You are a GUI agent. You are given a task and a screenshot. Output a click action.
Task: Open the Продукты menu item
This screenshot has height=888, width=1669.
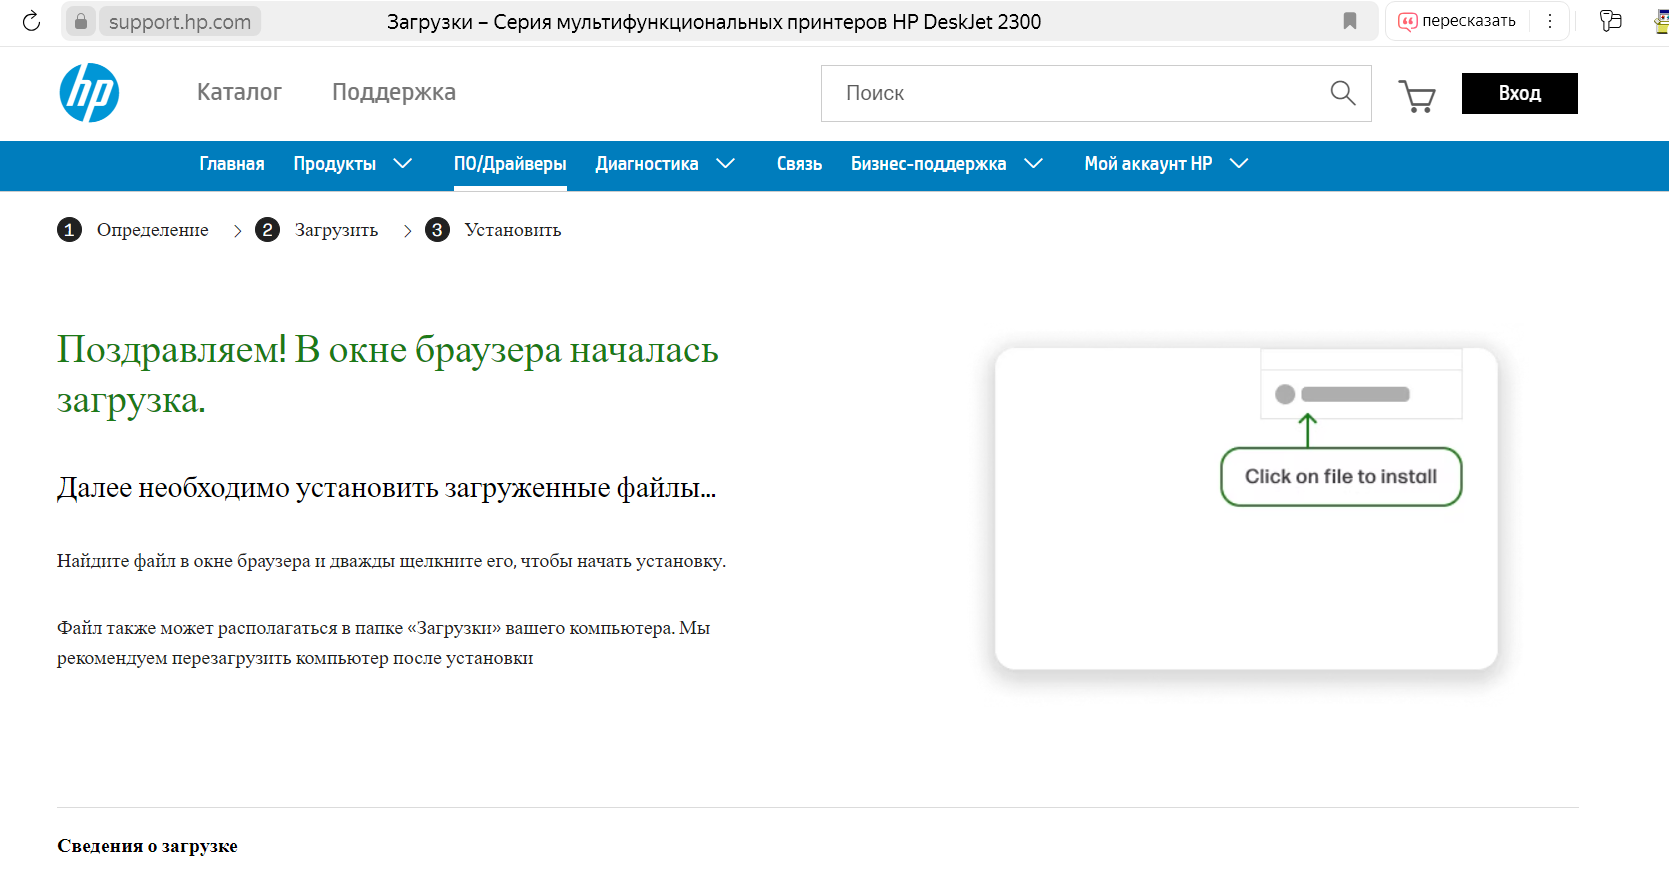point(335,164)
